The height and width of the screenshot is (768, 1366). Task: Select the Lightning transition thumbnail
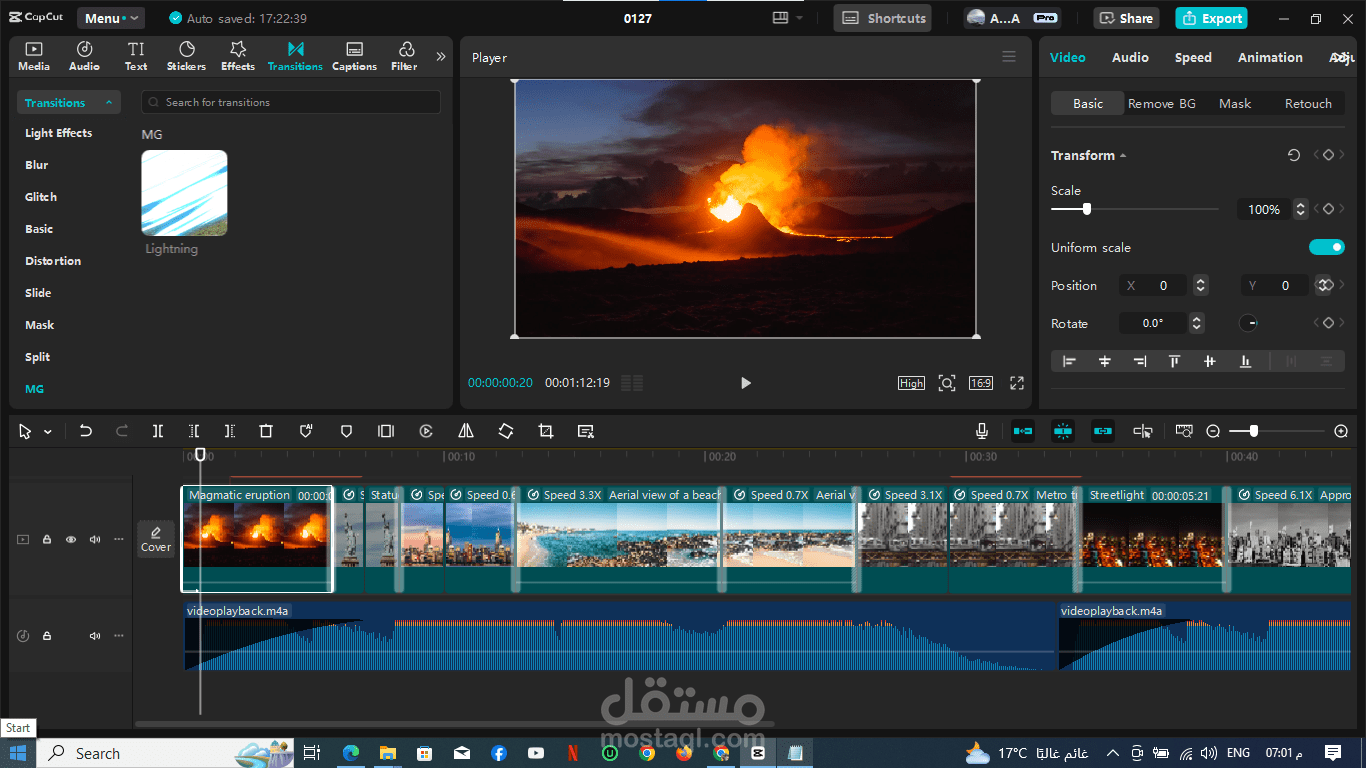coord(184,193)
